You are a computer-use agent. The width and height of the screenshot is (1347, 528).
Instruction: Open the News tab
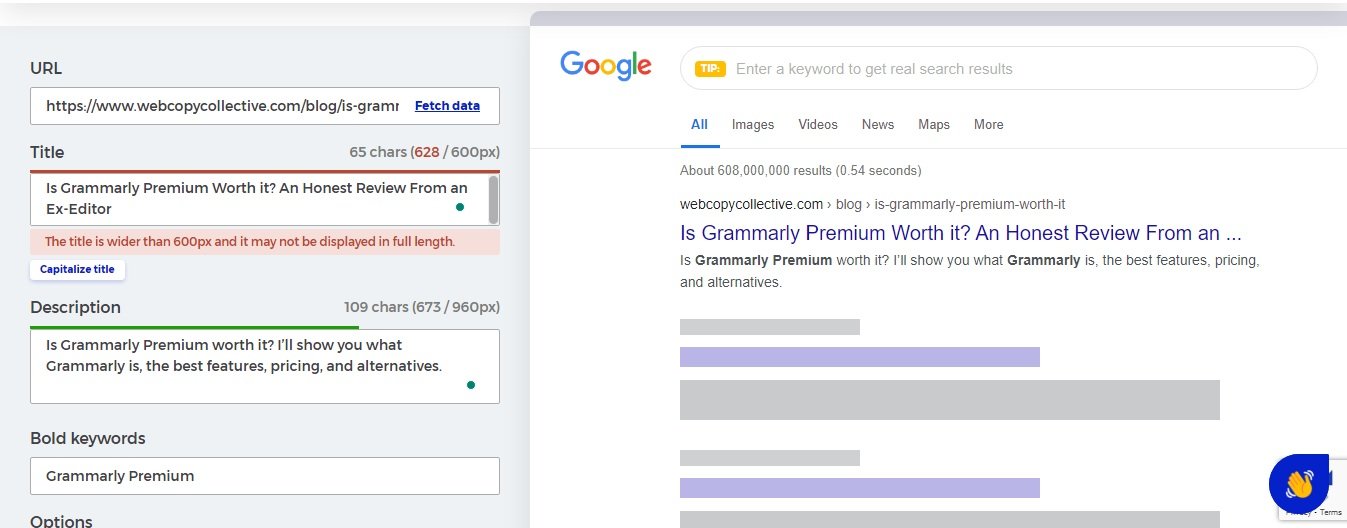[878, 124]
